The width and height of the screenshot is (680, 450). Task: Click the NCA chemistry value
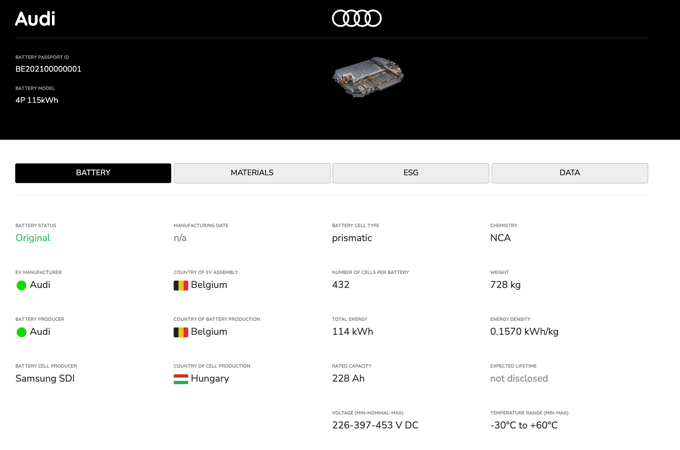500,238
